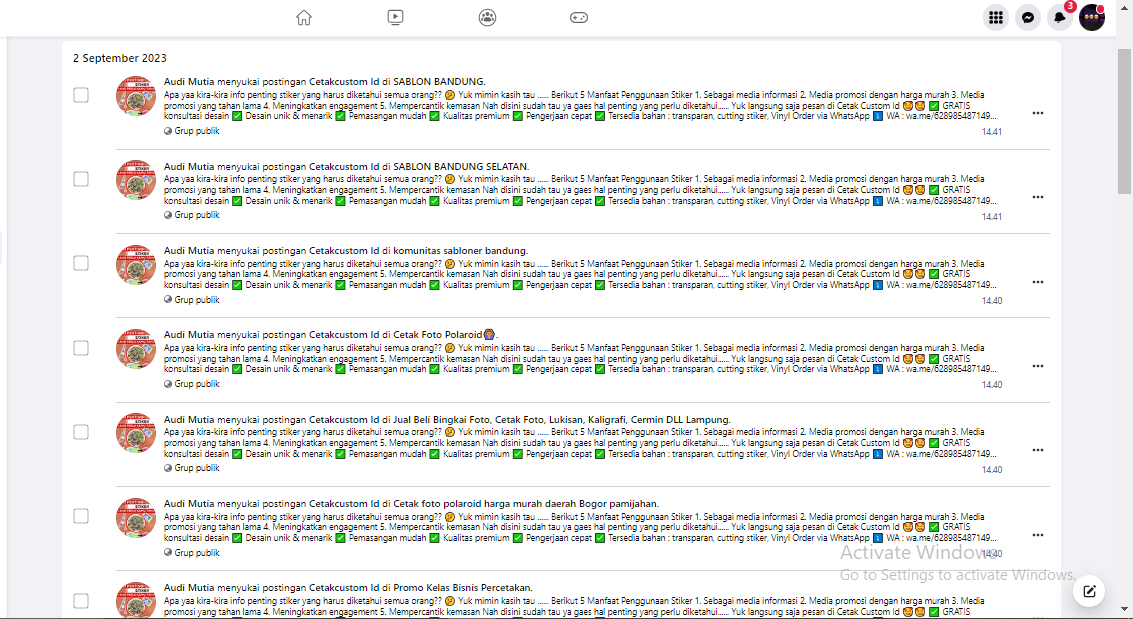Open the Watch video icon
The width and height of the screenshot is (1133, 619).
[395, 17]
